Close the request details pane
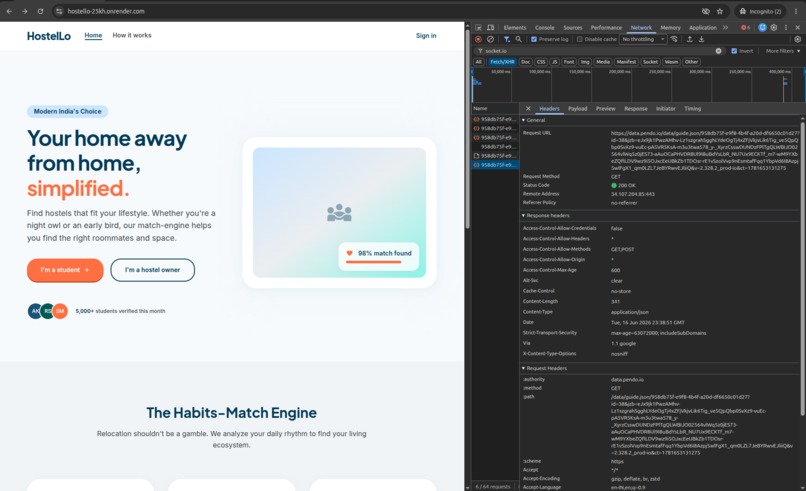The height and width of the screenshot is (491, 806). (x=528, y=108)
